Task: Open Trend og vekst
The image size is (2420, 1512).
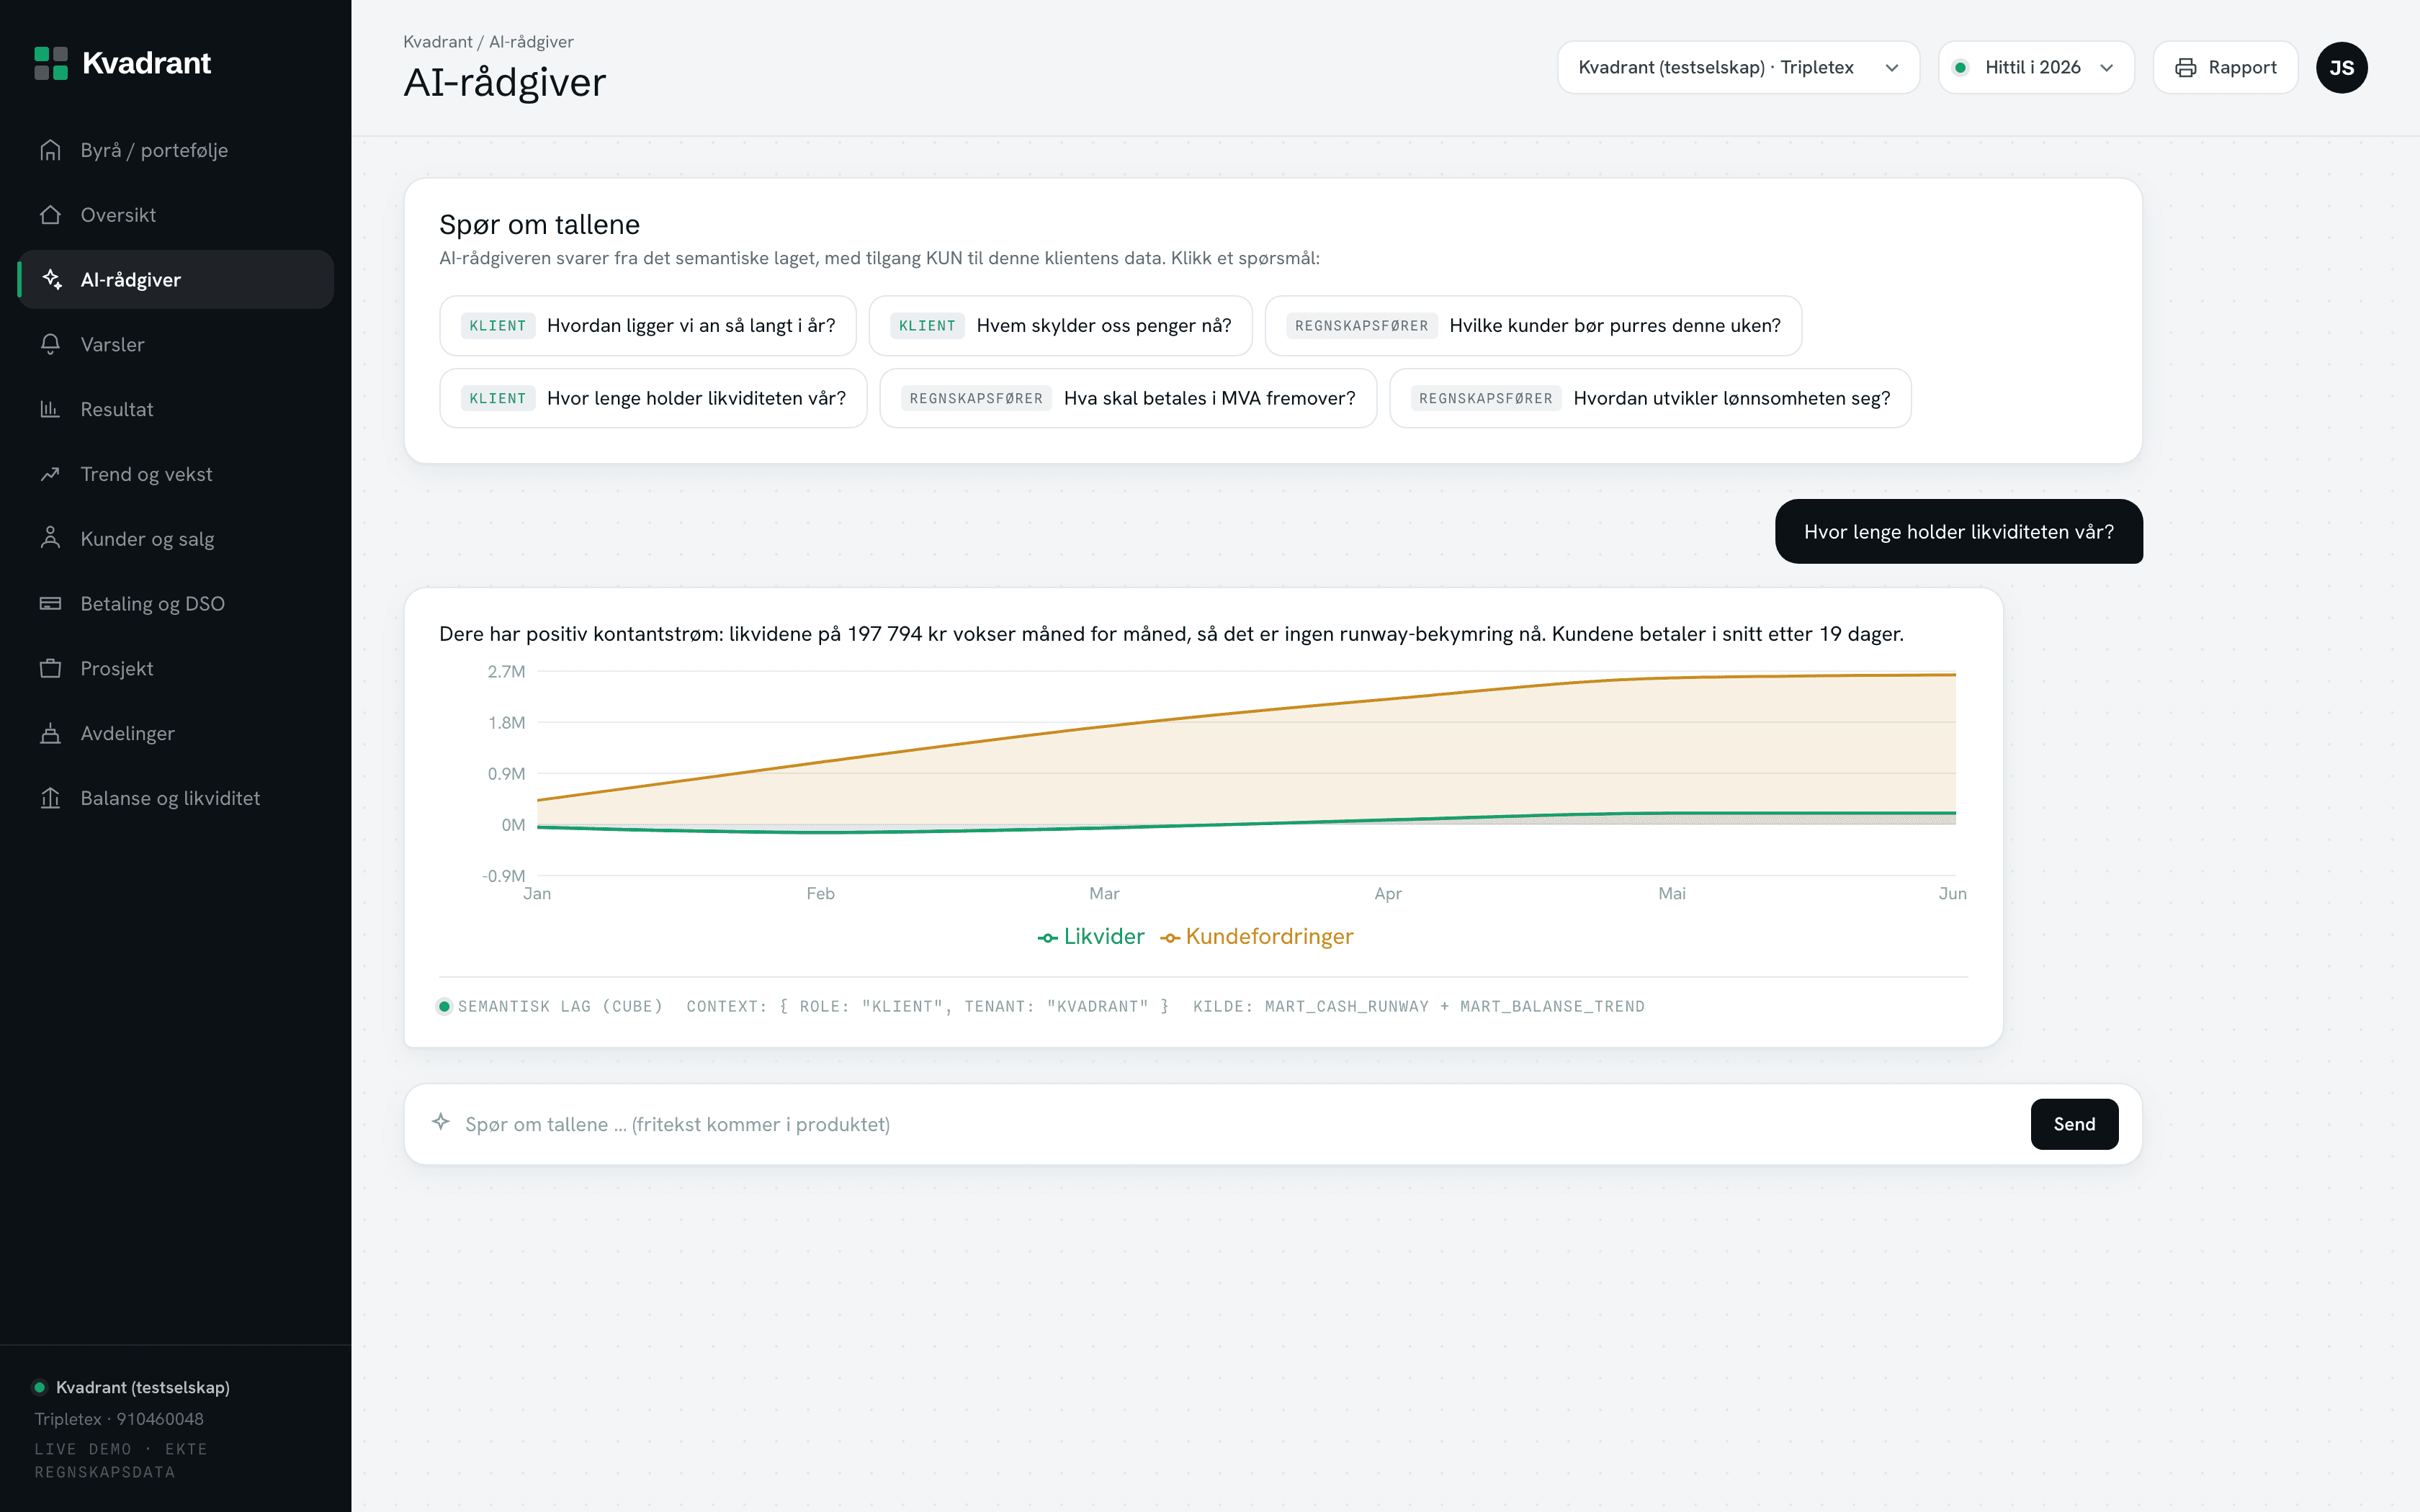Action: point(176,474)
